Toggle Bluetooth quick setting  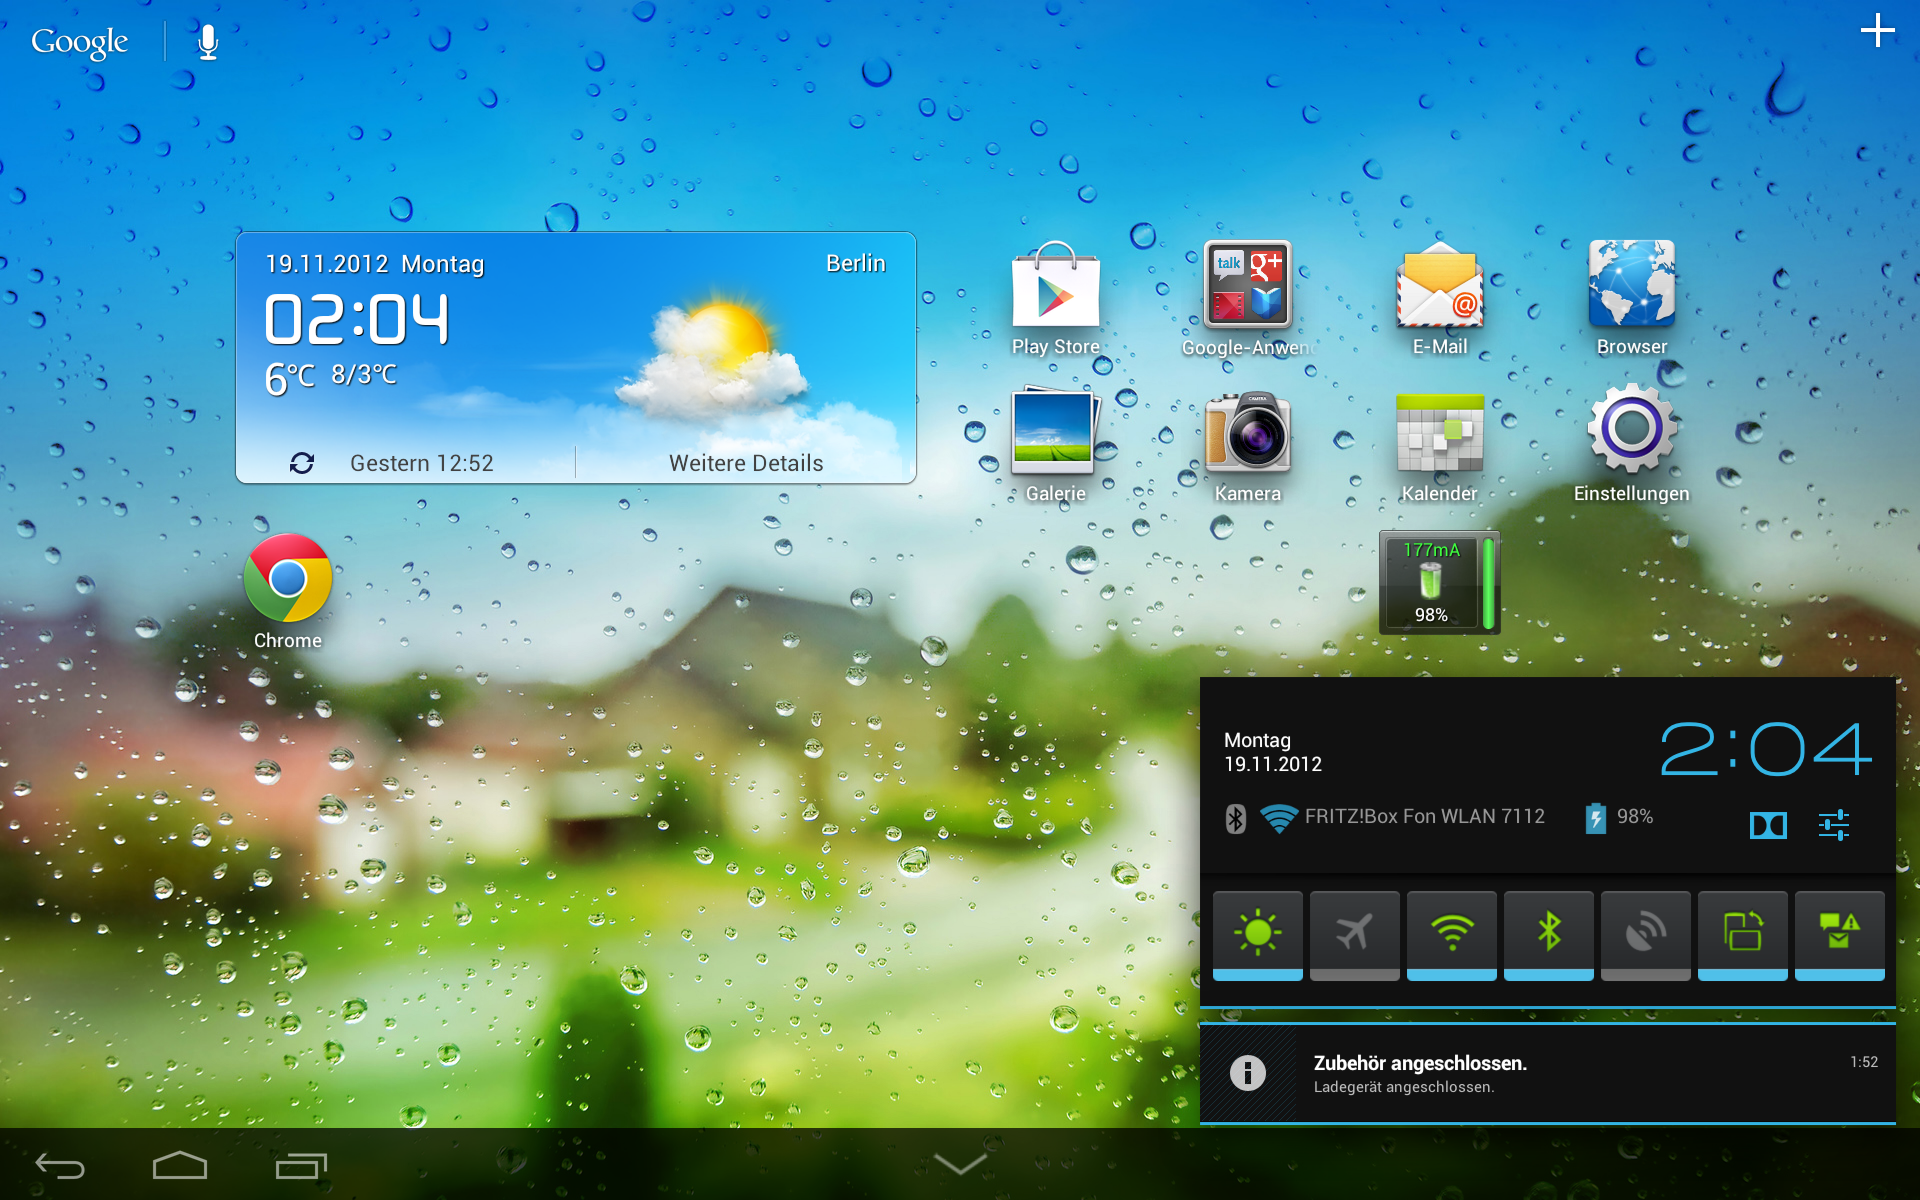[x=1548, y=933]
